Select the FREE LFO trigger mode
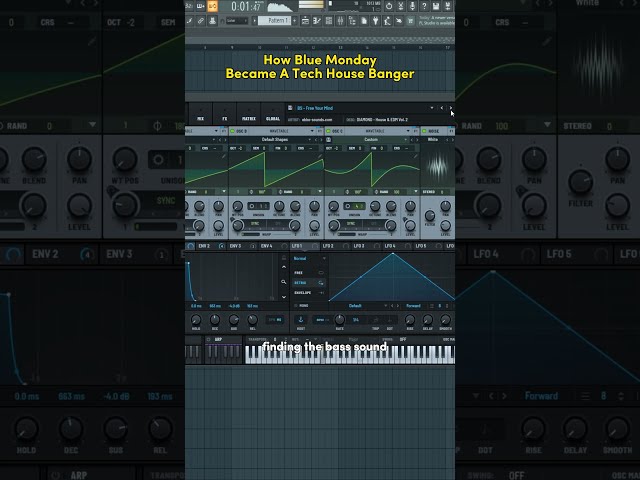Viewport: 640px width, 480px height. tap(309, 273)
